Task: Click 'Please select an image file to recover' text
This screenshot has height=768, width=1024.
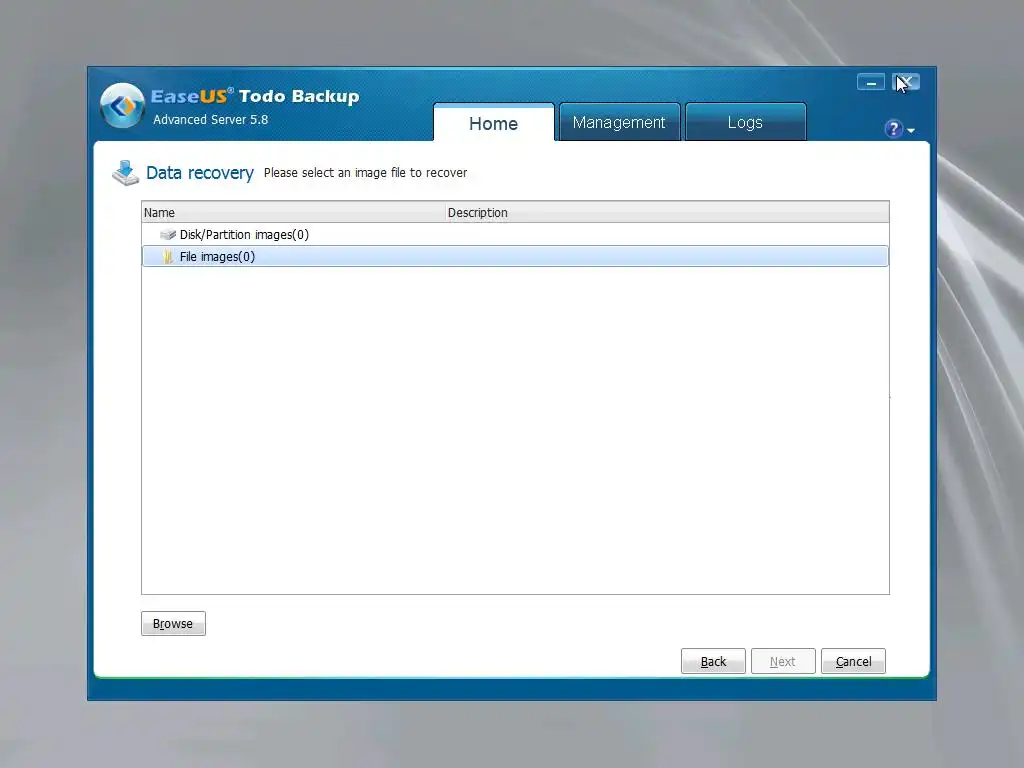Action: tap(366, 173)
